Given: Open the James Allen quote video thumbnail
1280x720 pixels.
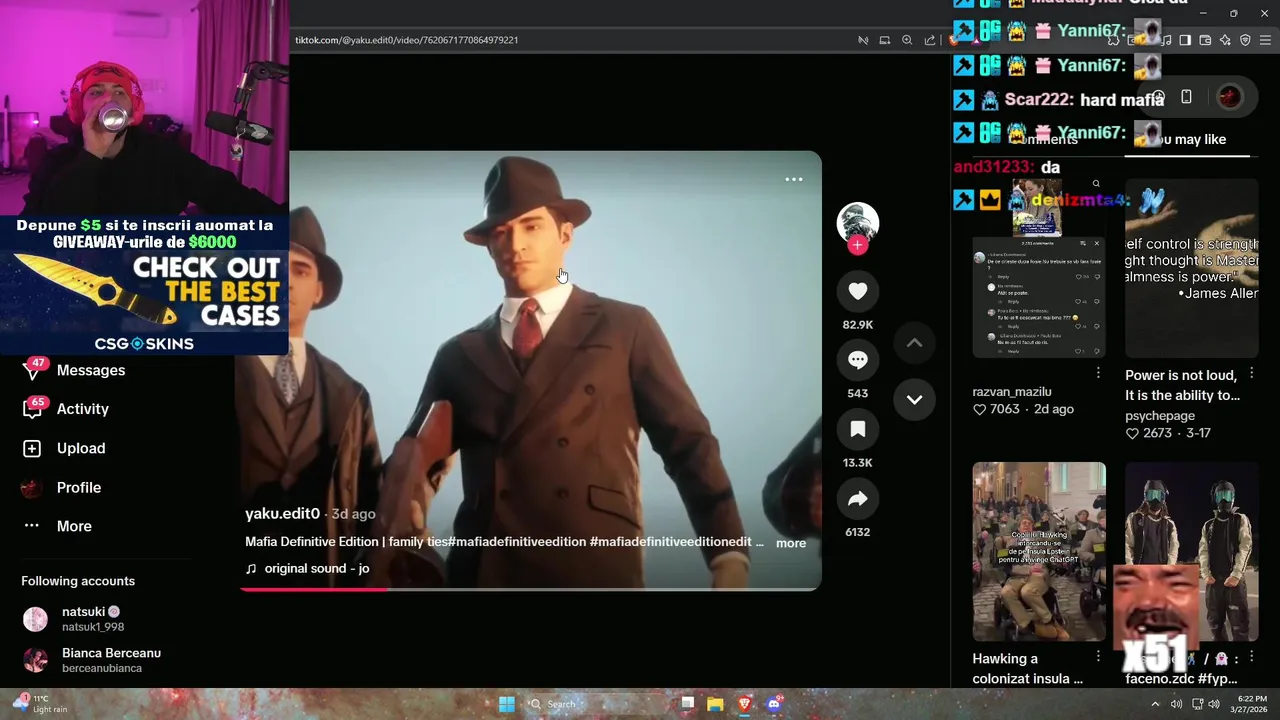Looking at the screenshot, I should 1191,268.
